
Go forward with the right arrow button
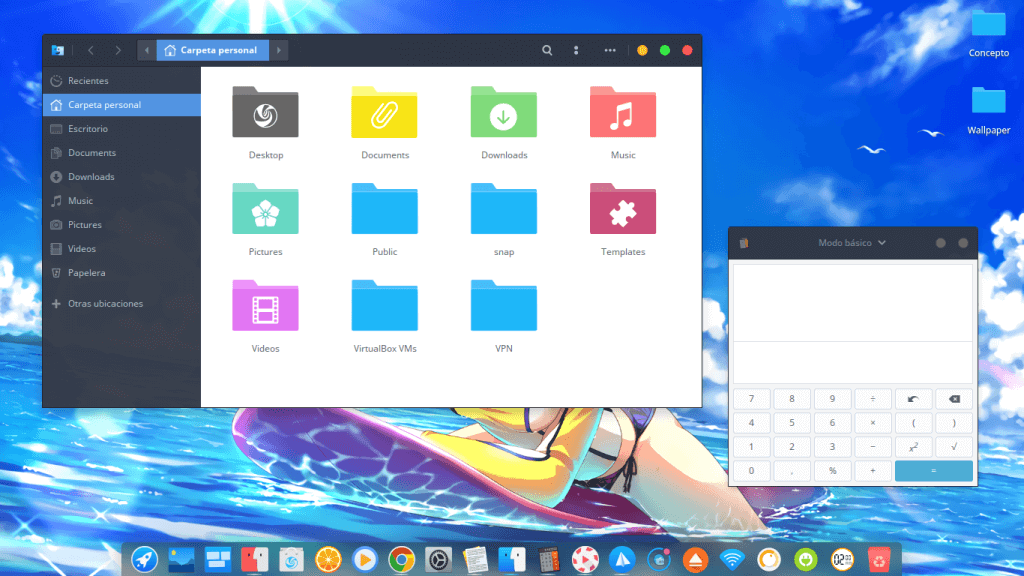coord(118,50)
